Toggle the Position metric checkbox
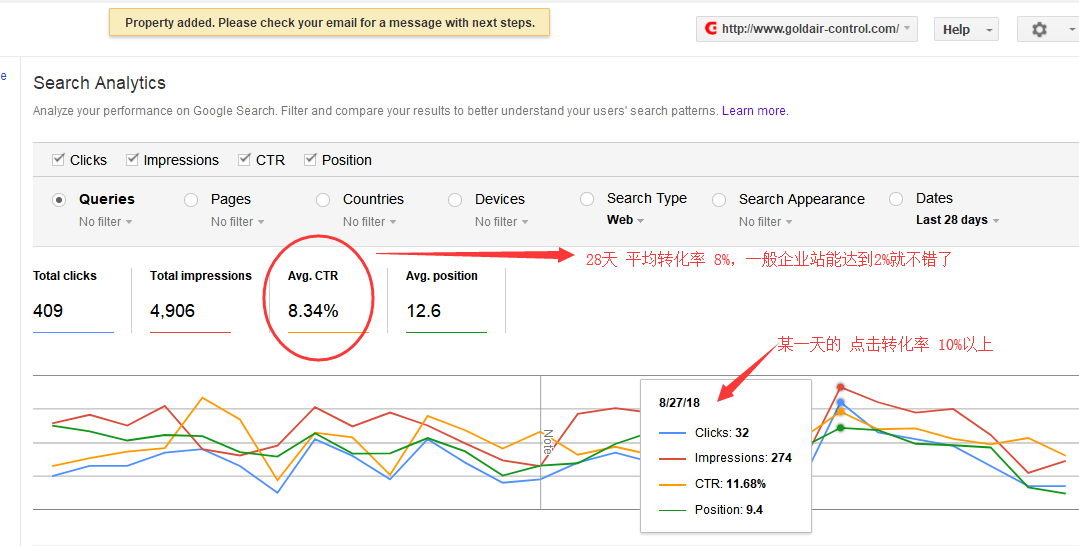The height and width of the screenshot is (546, 1079). (x=310, y=160)
